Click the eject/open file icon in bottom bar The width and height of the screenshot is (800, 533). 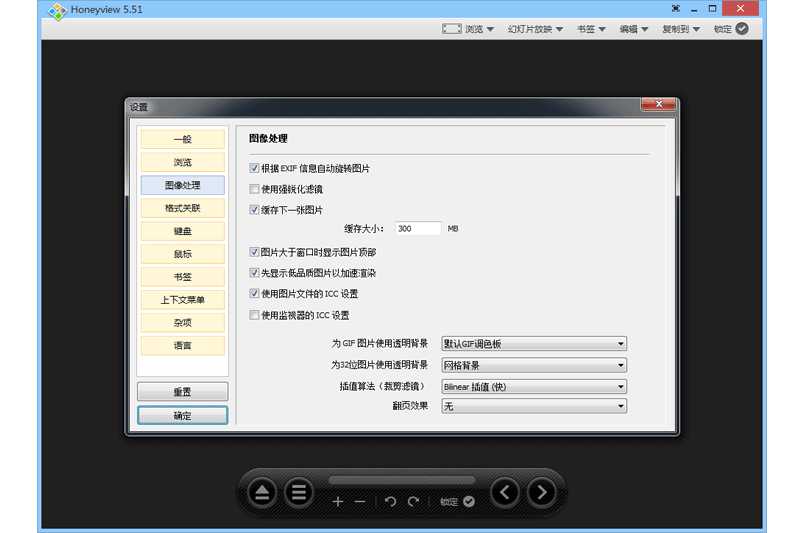[262, 493]
